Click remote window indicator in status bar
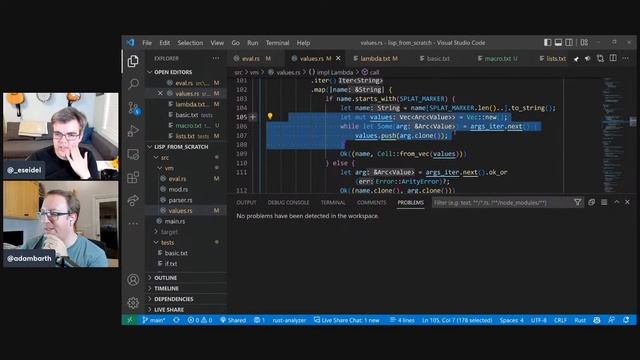 point(129,320)
